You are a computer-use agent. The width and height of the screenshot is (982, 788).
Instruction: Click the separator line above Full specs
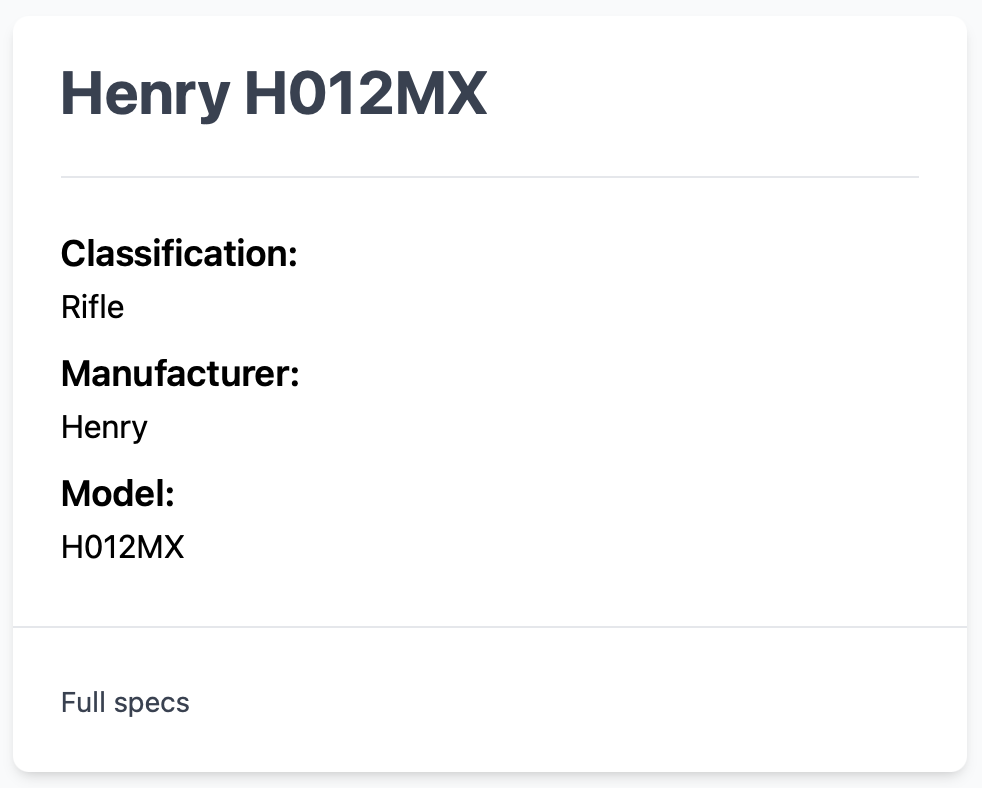pyautogui.click(x=490, y=627)
